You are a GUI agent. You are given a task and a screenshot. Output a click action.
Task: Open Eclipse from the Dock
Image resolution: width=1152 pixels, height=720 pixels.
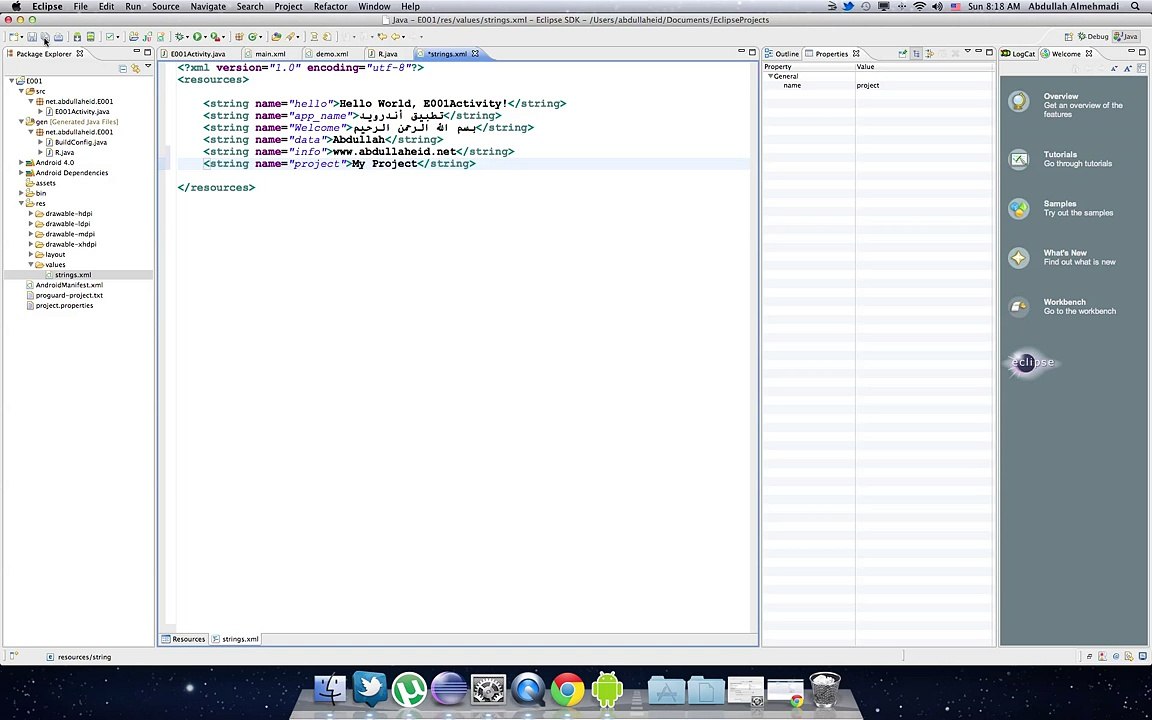click(x=449, y=690)
